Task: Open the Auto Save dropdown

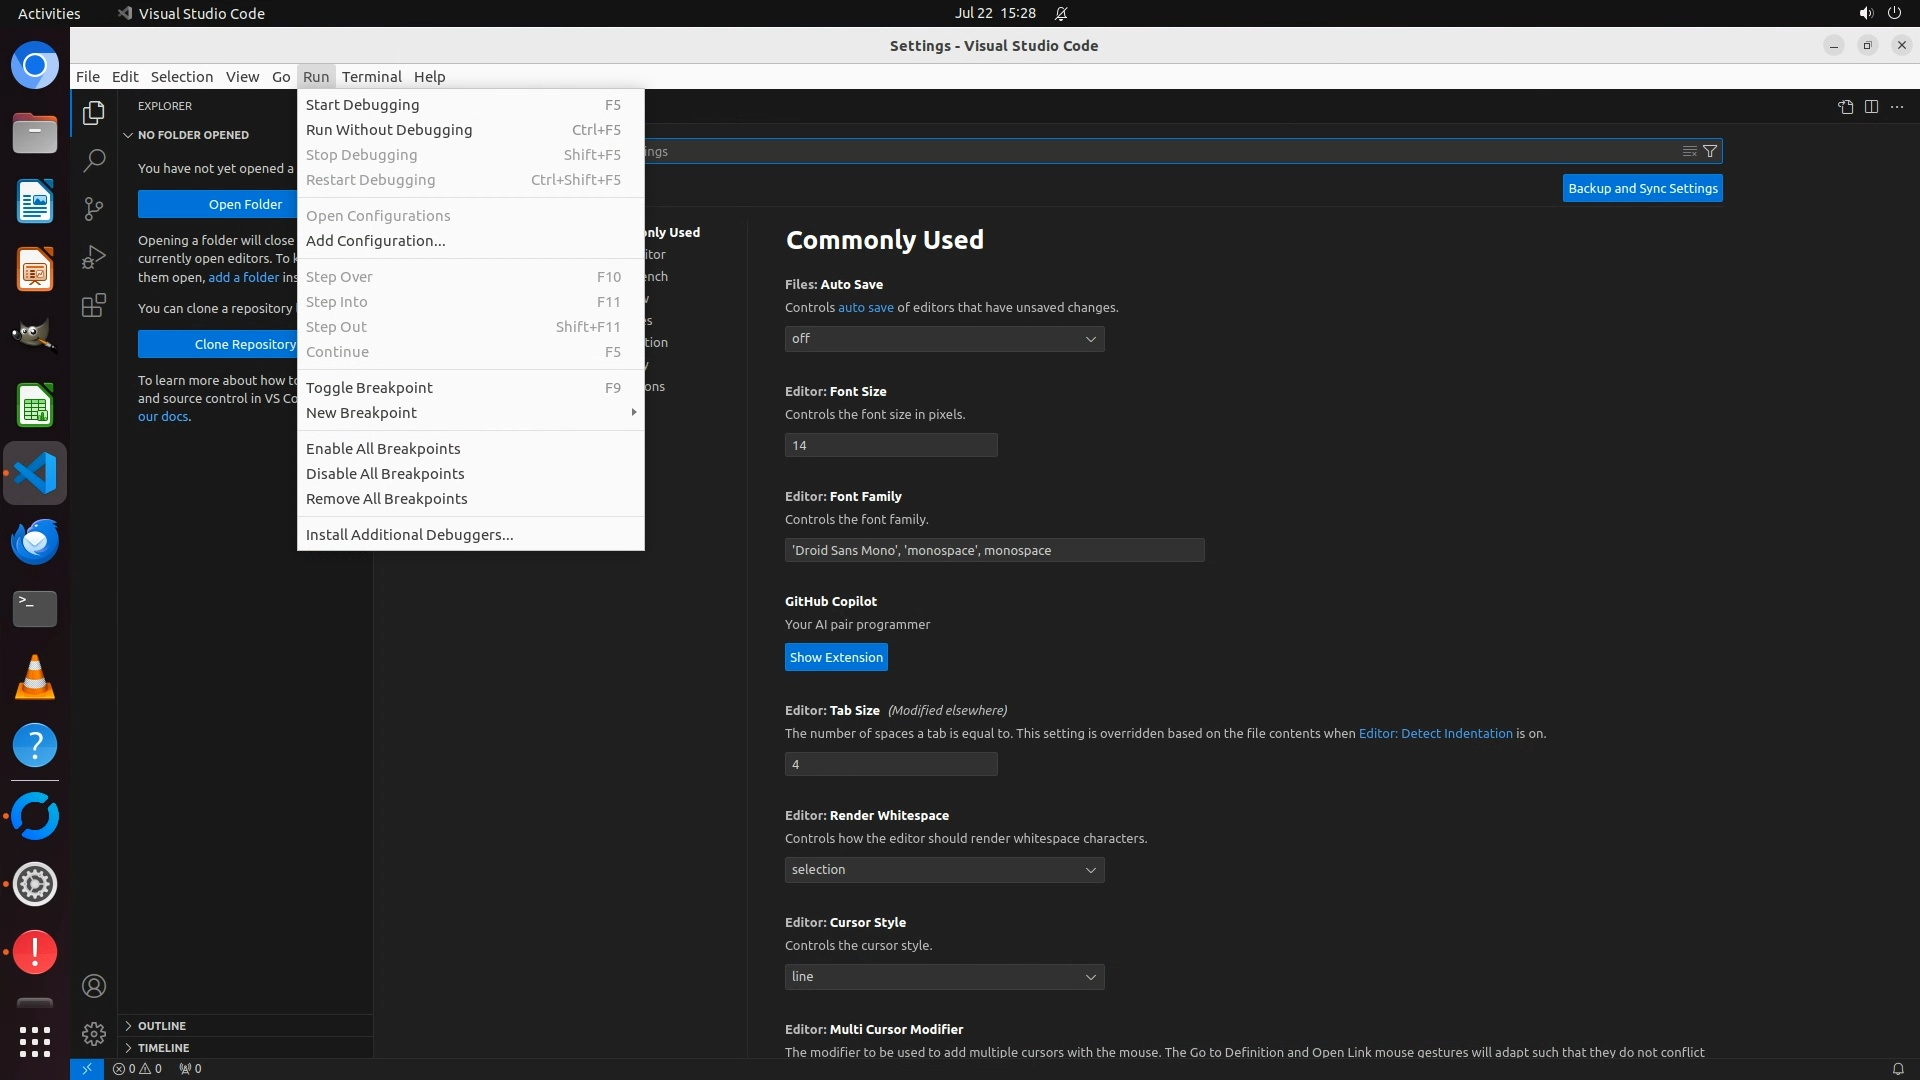Action: [x=944, y=339]
